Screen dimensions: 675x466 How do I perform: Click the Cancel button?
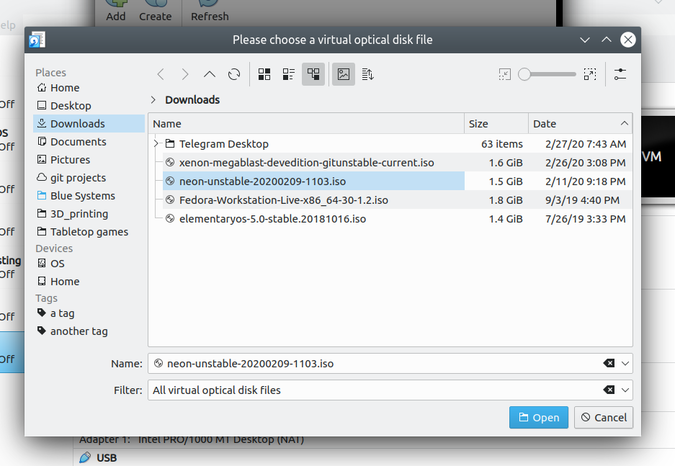603,417
